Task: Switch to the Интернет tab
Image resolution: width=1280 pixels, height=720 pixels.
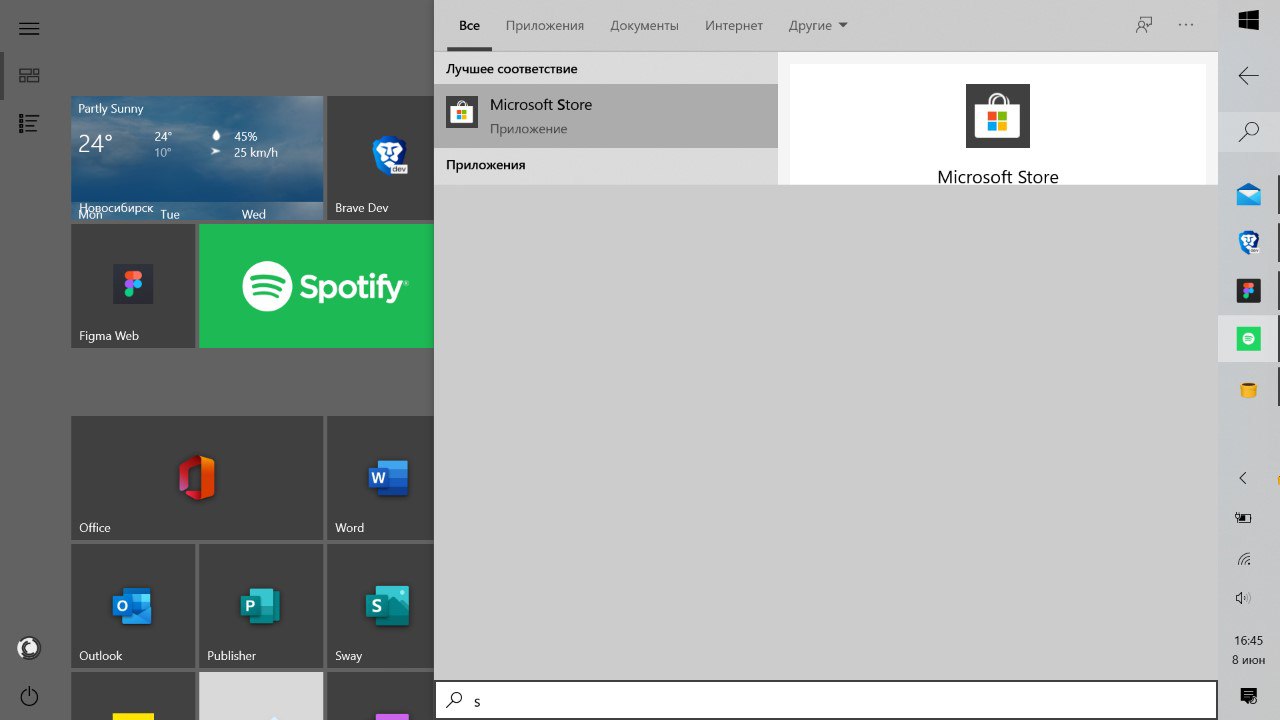Action: tap(734, 26)
